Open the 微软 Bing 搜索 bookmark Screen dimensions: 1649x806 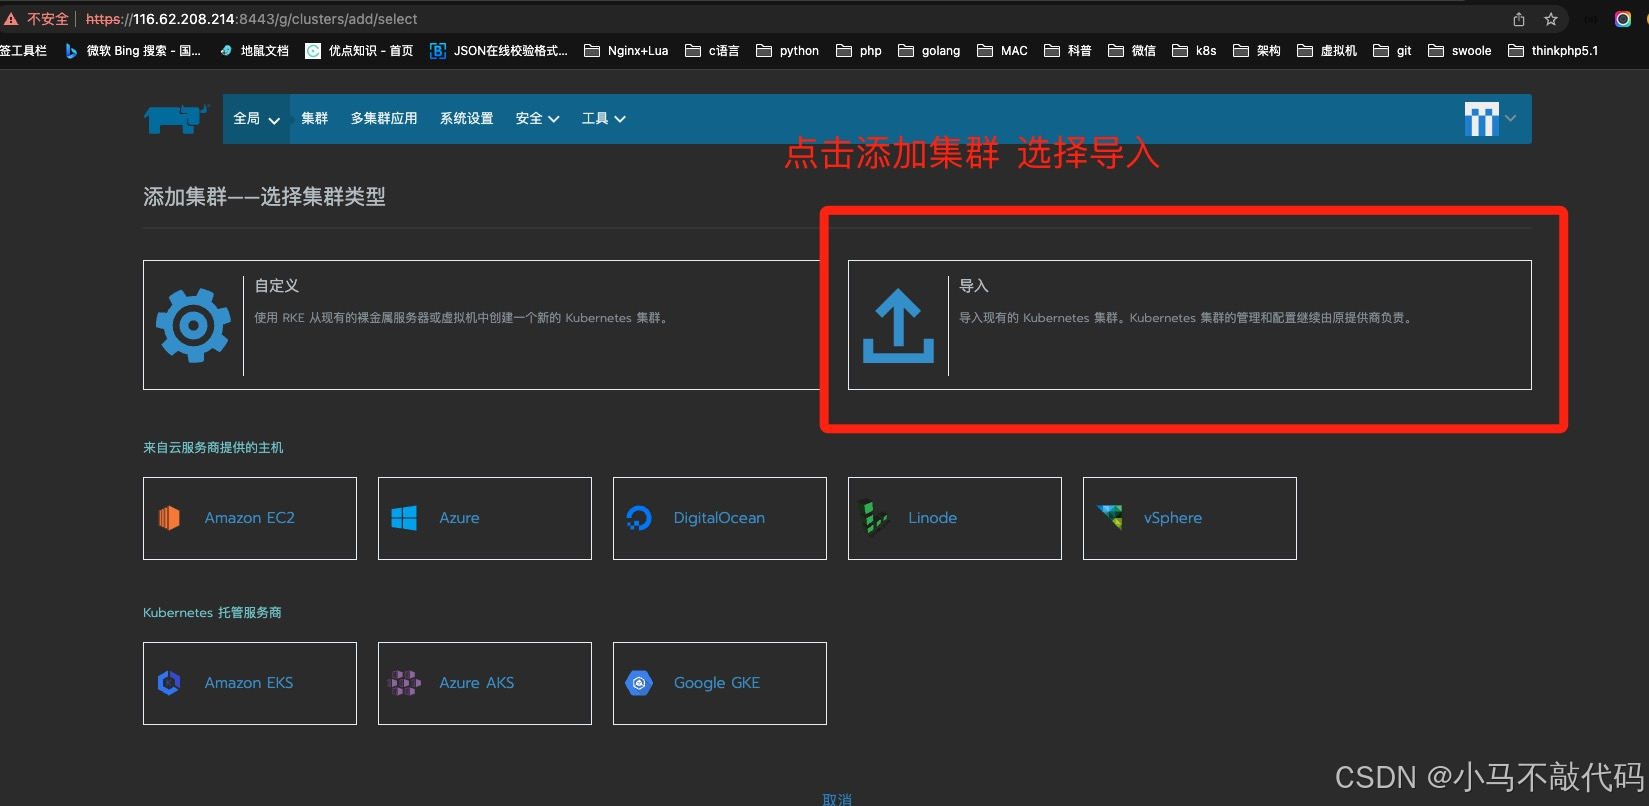(x=133, y=51)
